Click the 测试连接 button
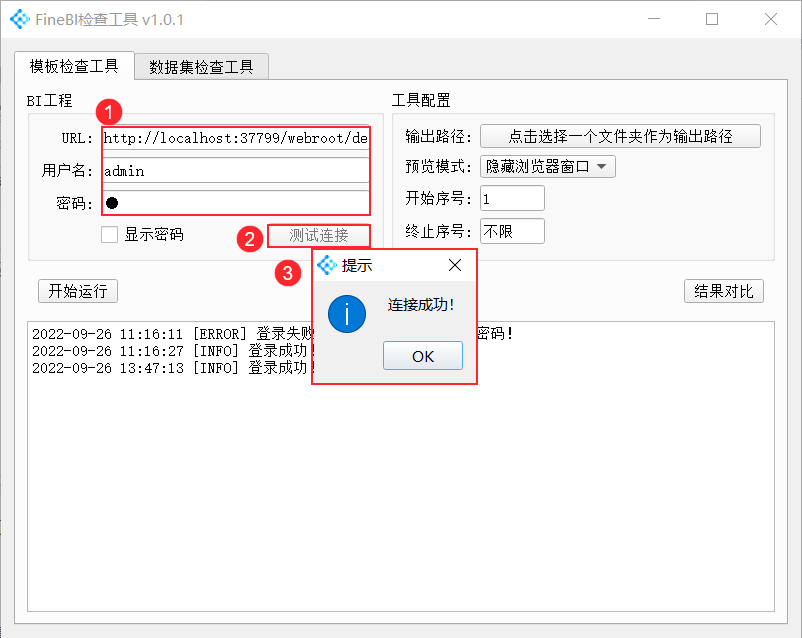Screen dimensions: 802x638 [x=319, y=236]
